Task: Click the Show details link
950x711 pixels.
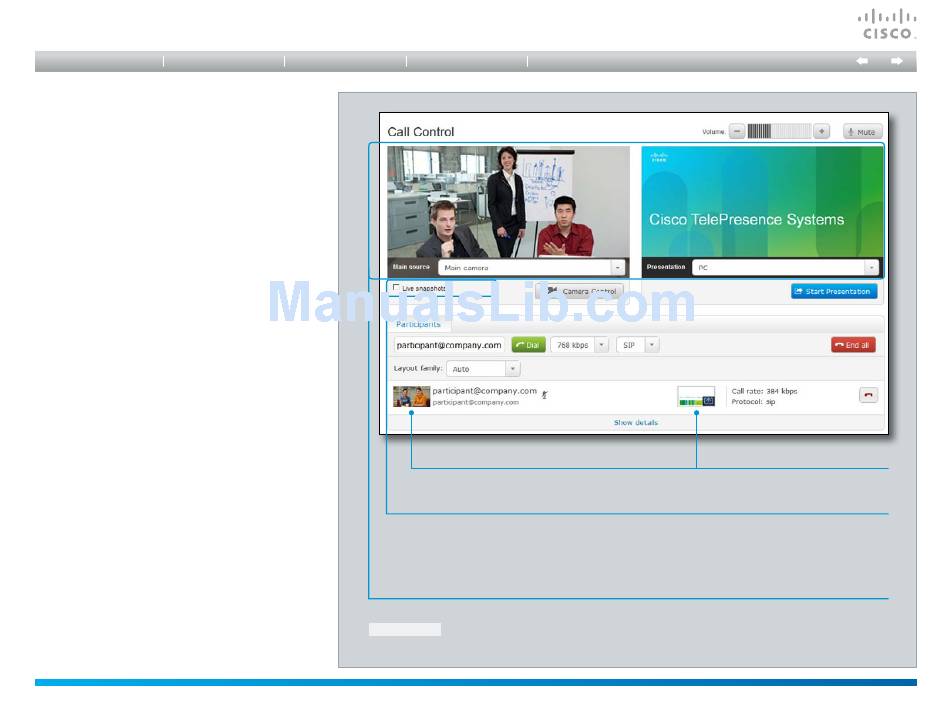Action: 636,423
